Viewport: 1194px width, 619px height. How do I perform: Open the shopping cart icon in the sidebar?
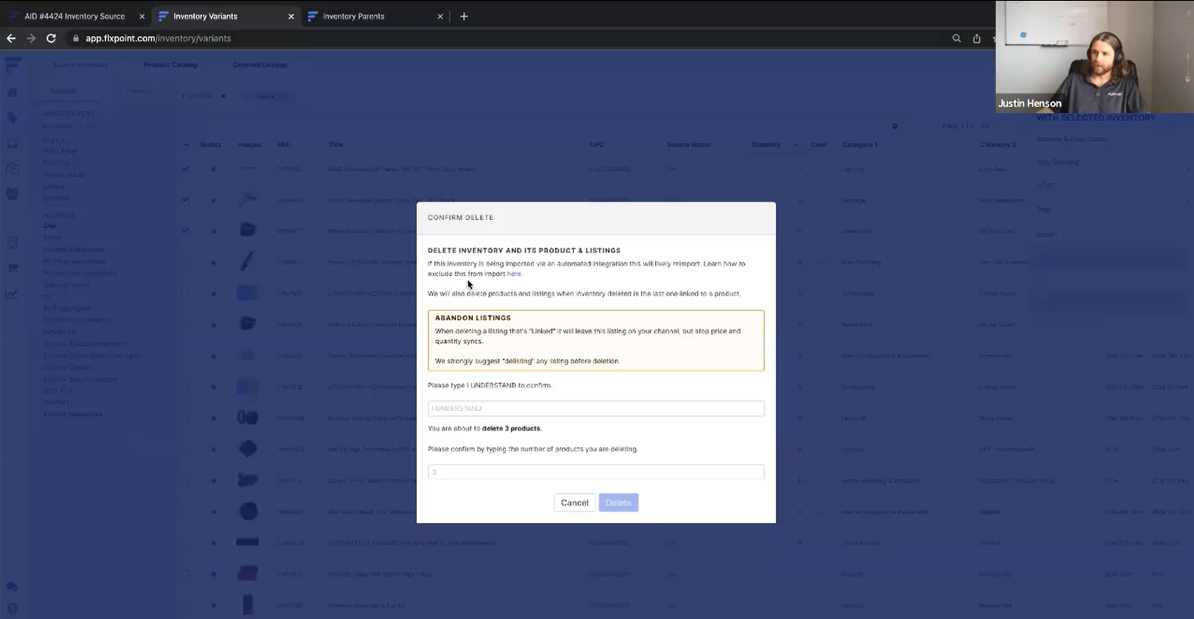click(x=12, y=268)
